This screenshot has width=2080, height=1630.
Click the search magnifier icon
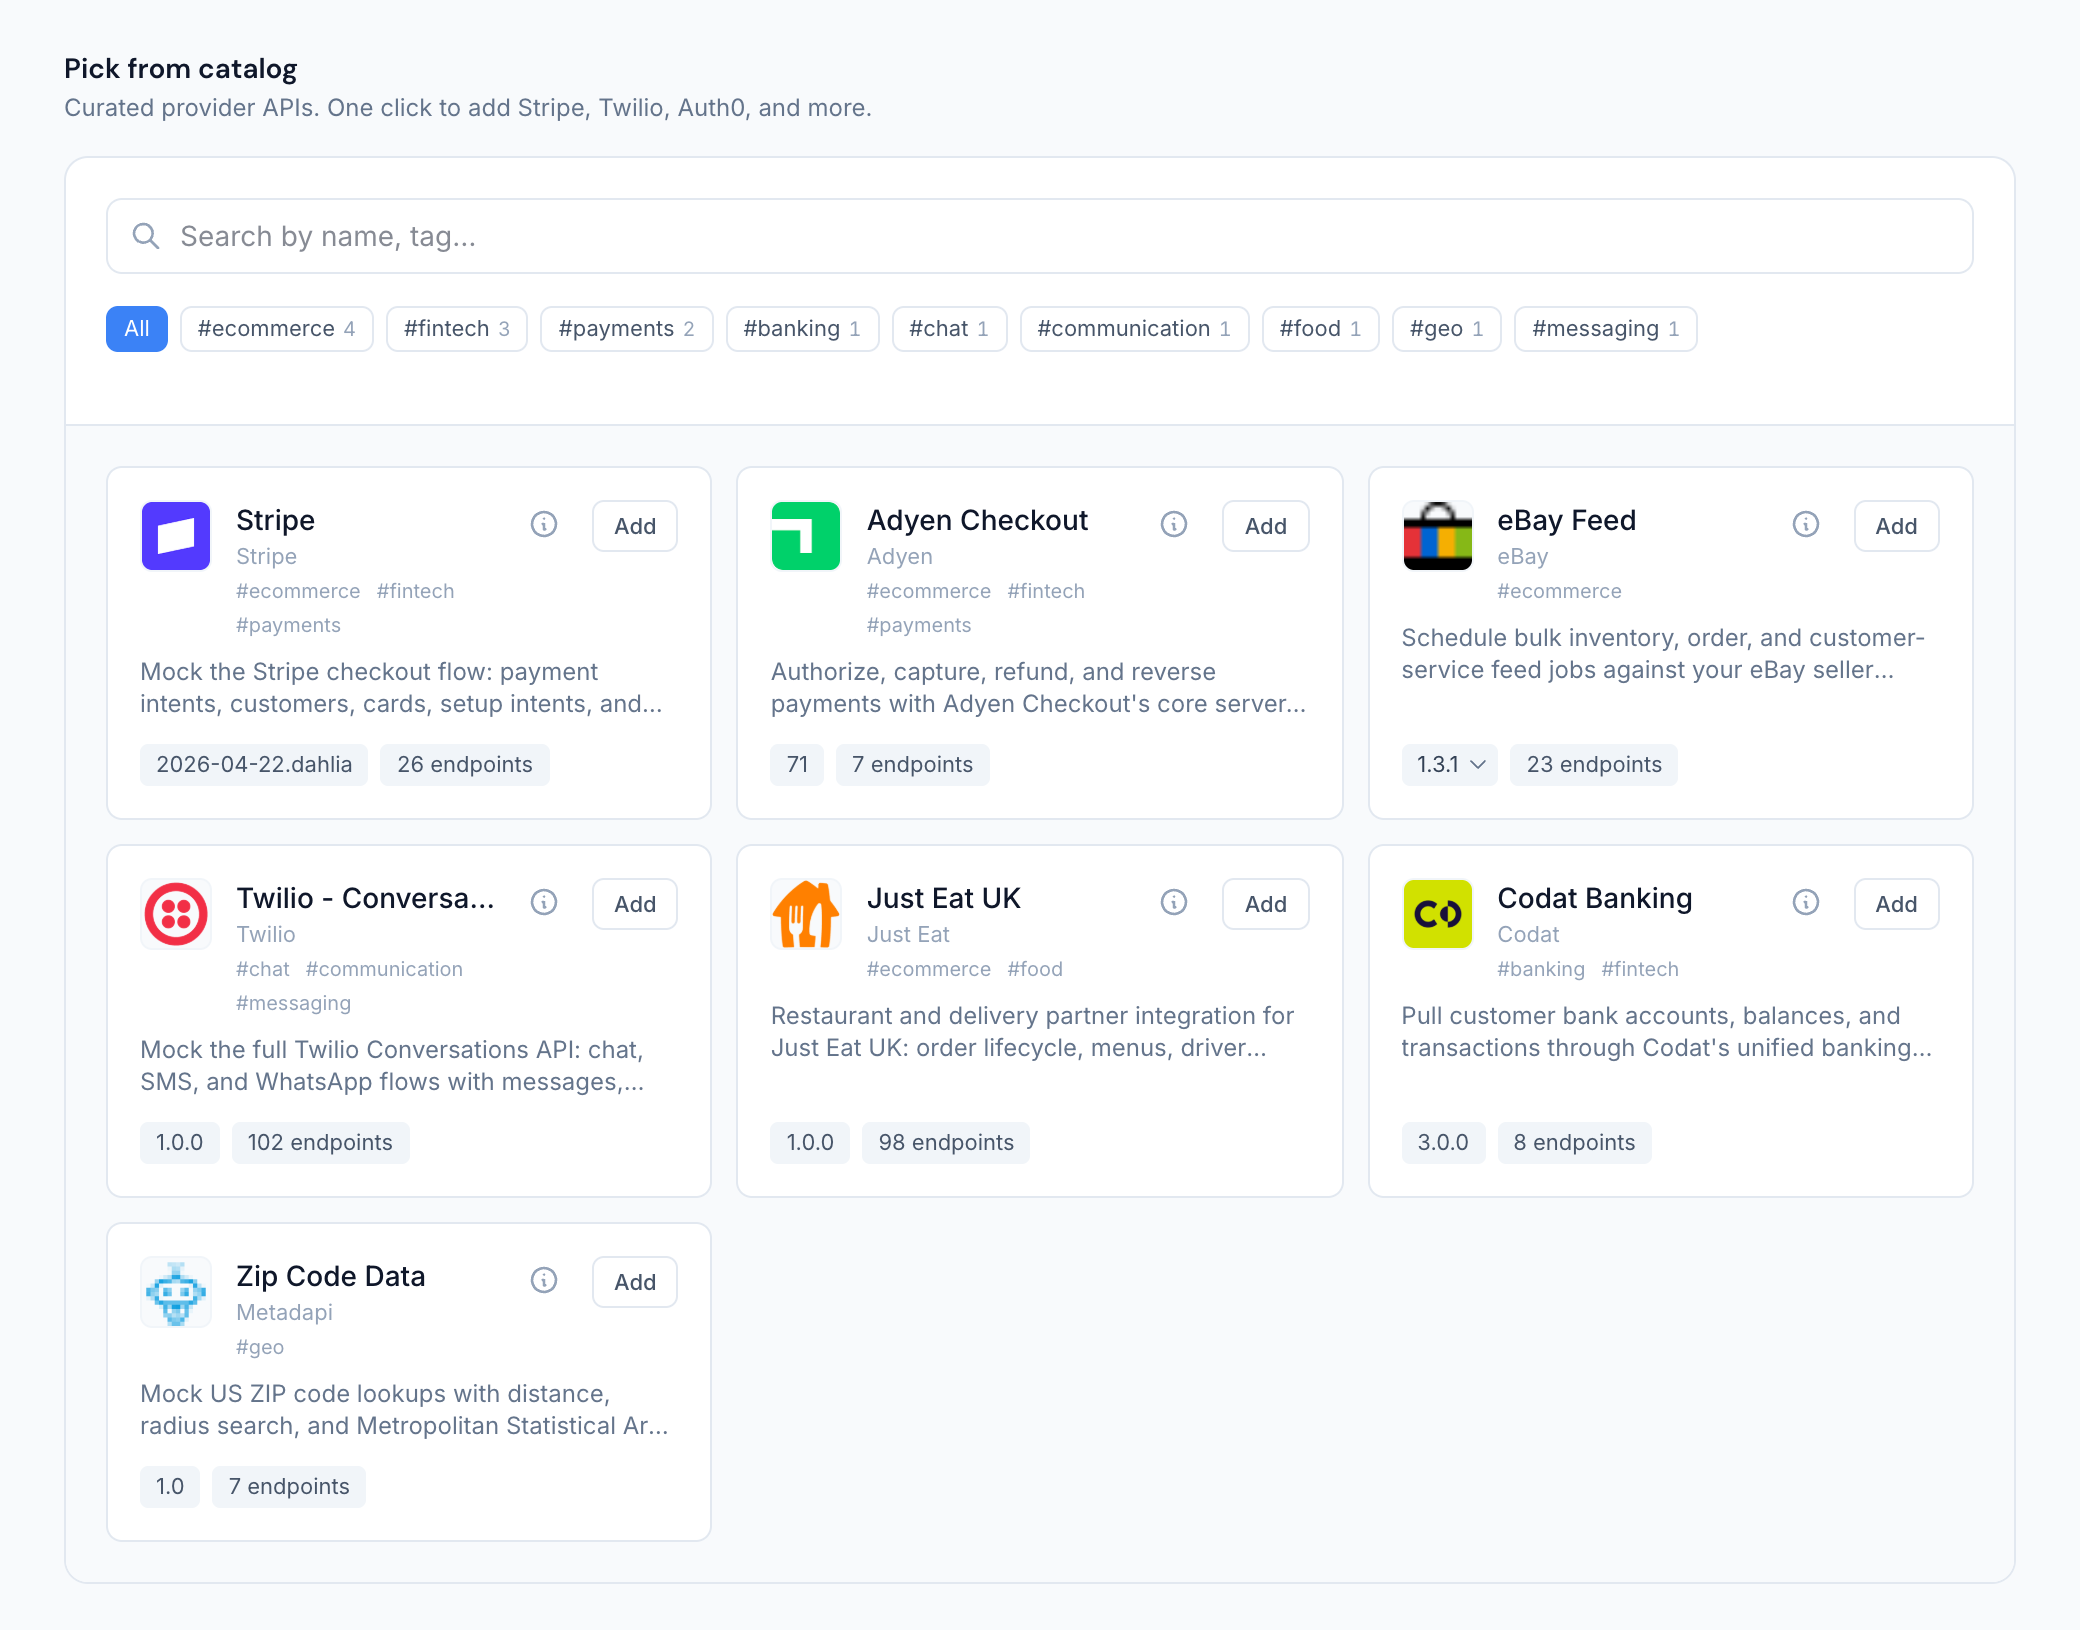146,236
